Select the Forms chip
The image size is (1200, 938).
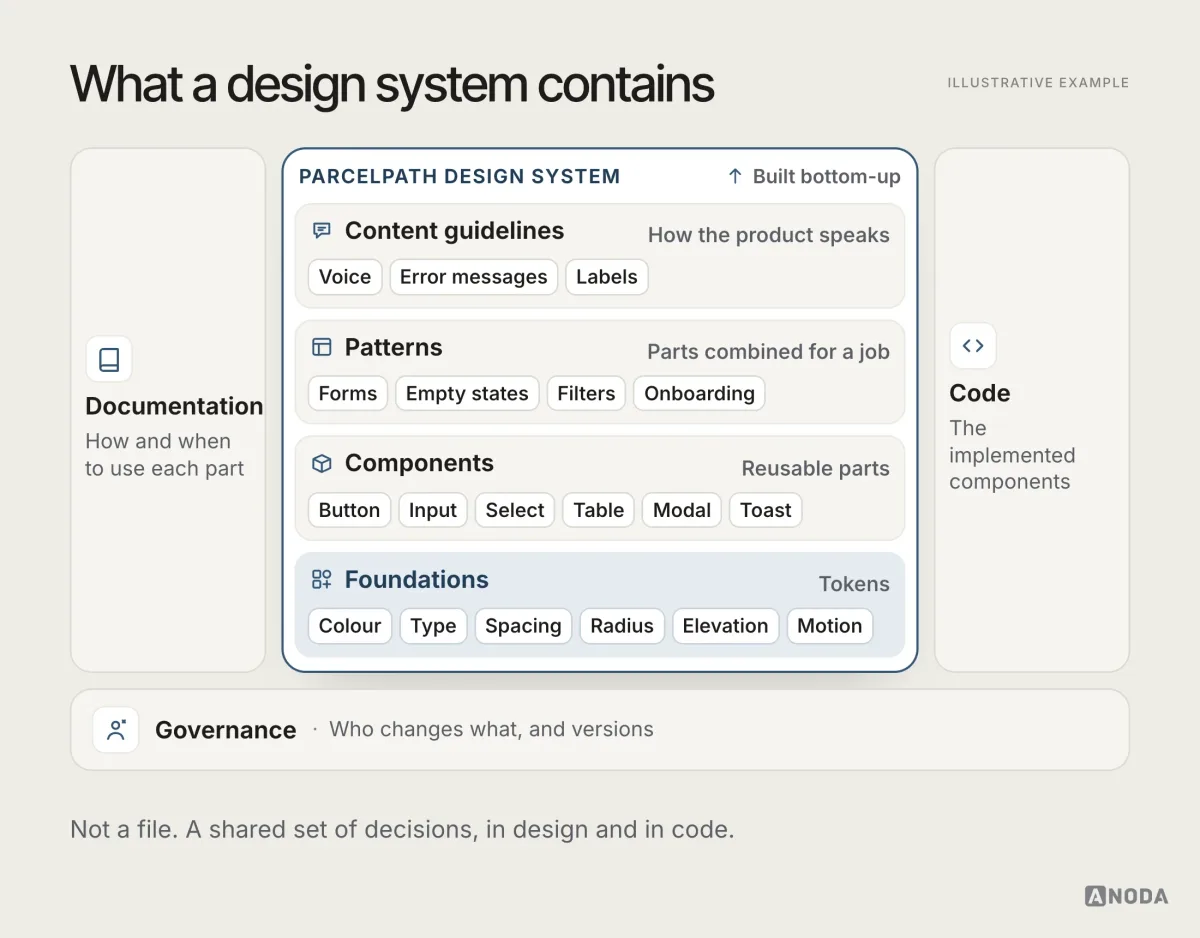coord(348,394)
